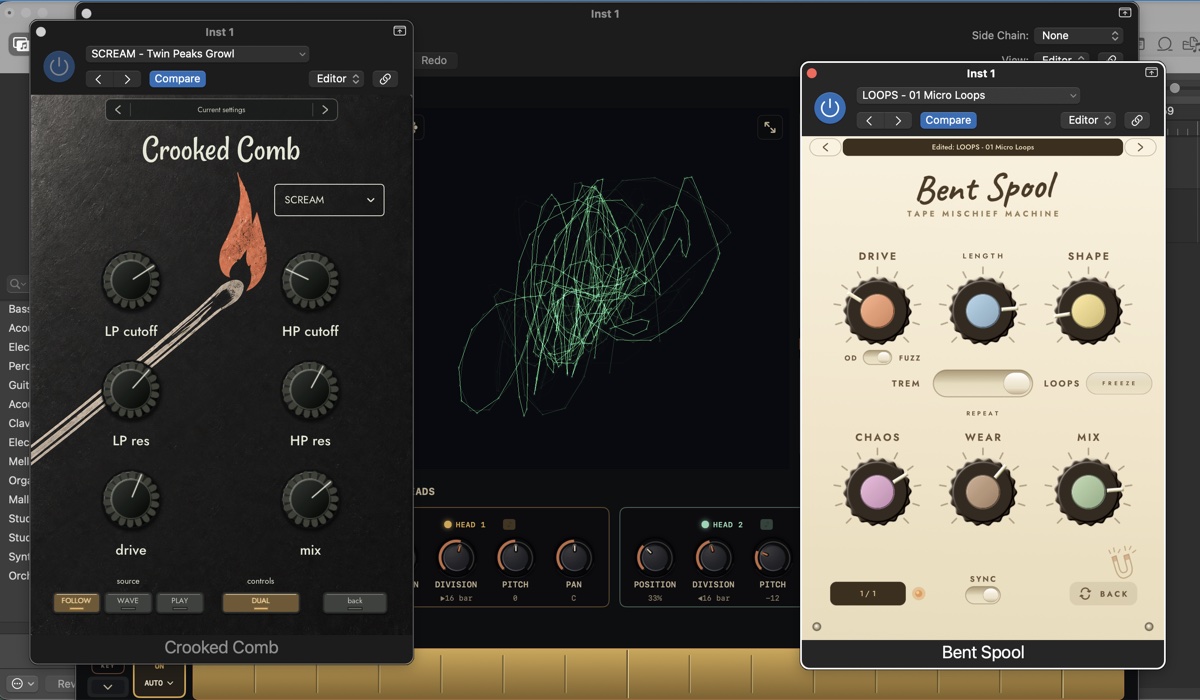The width and height of the screenshot is (1200, 700).
Task: Click the orange dot beside the 1/1 field
Action: pos(918,593)
